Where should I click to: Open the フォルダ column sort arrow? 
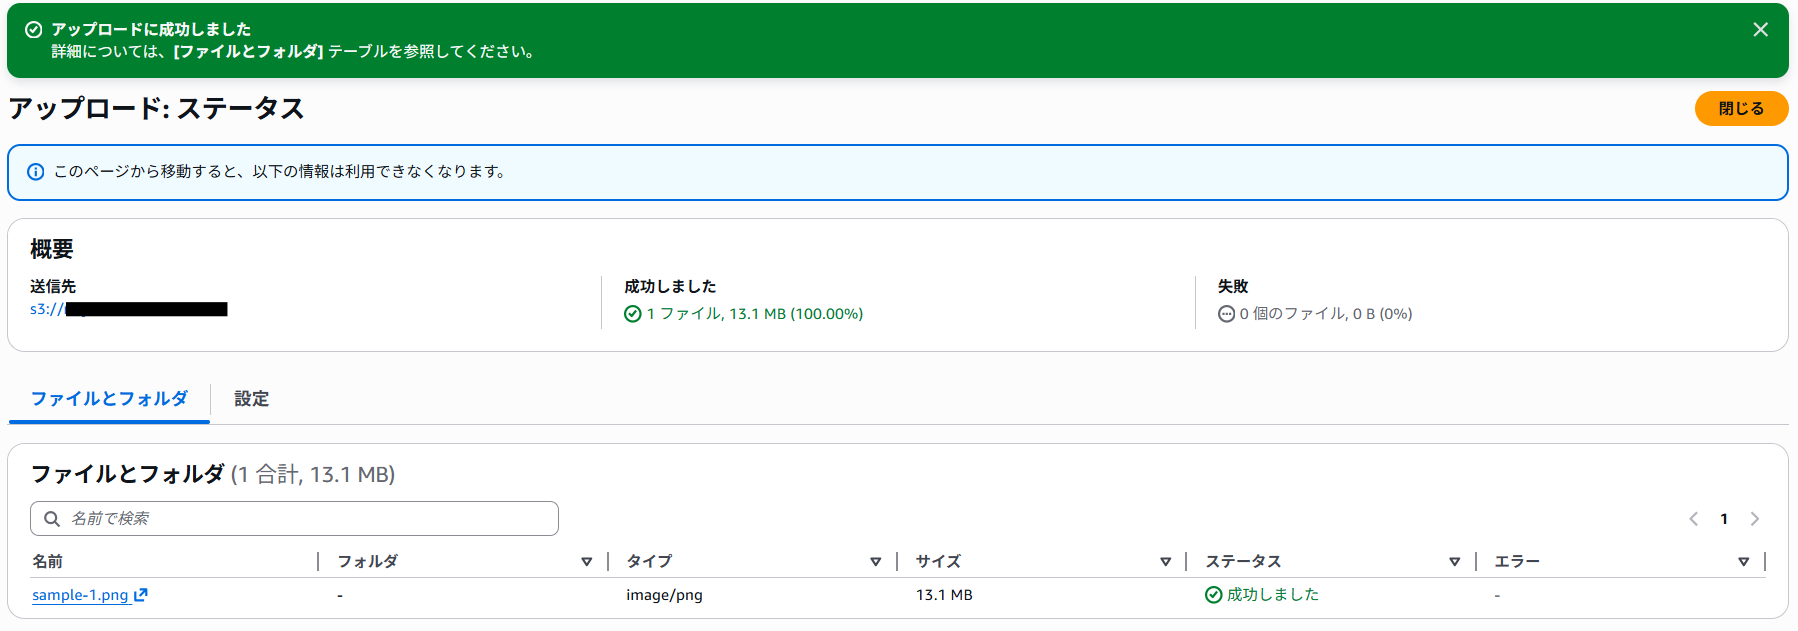tap(587, 562)
